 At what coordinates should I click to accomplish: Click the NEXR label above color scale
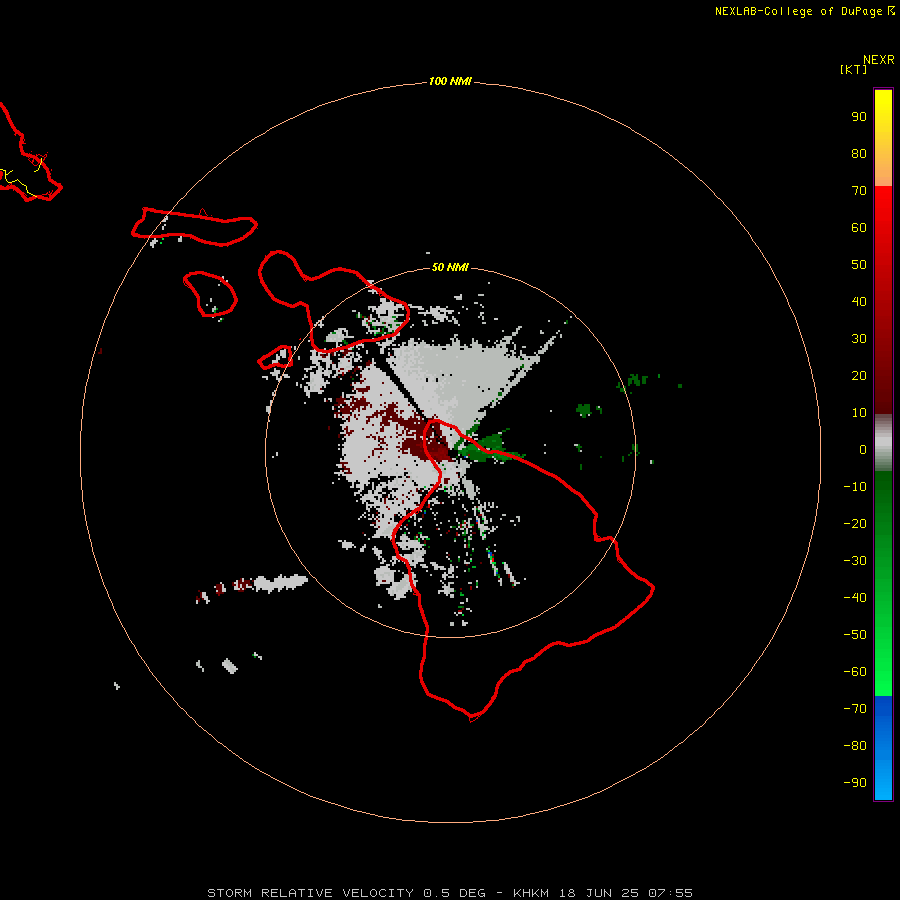tap(879, 60)
